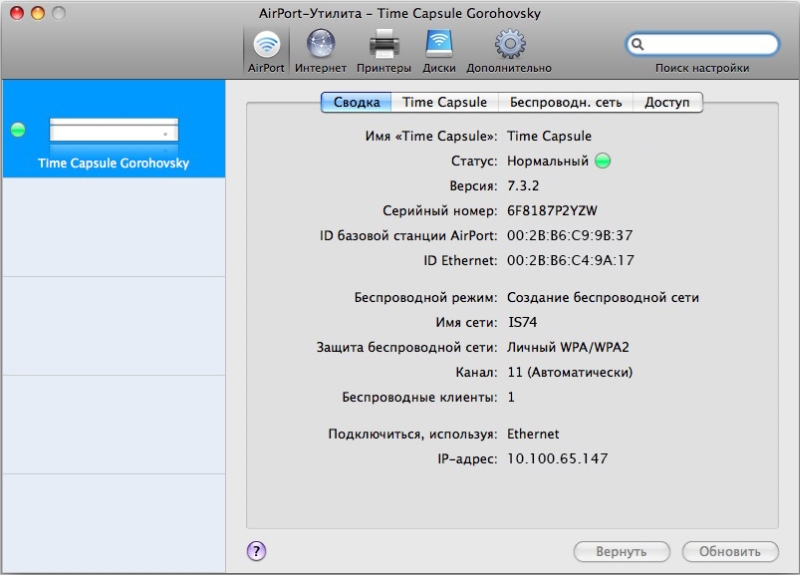Go to the Доступ tab
This screenshot has width=800, height=575.
666,102
